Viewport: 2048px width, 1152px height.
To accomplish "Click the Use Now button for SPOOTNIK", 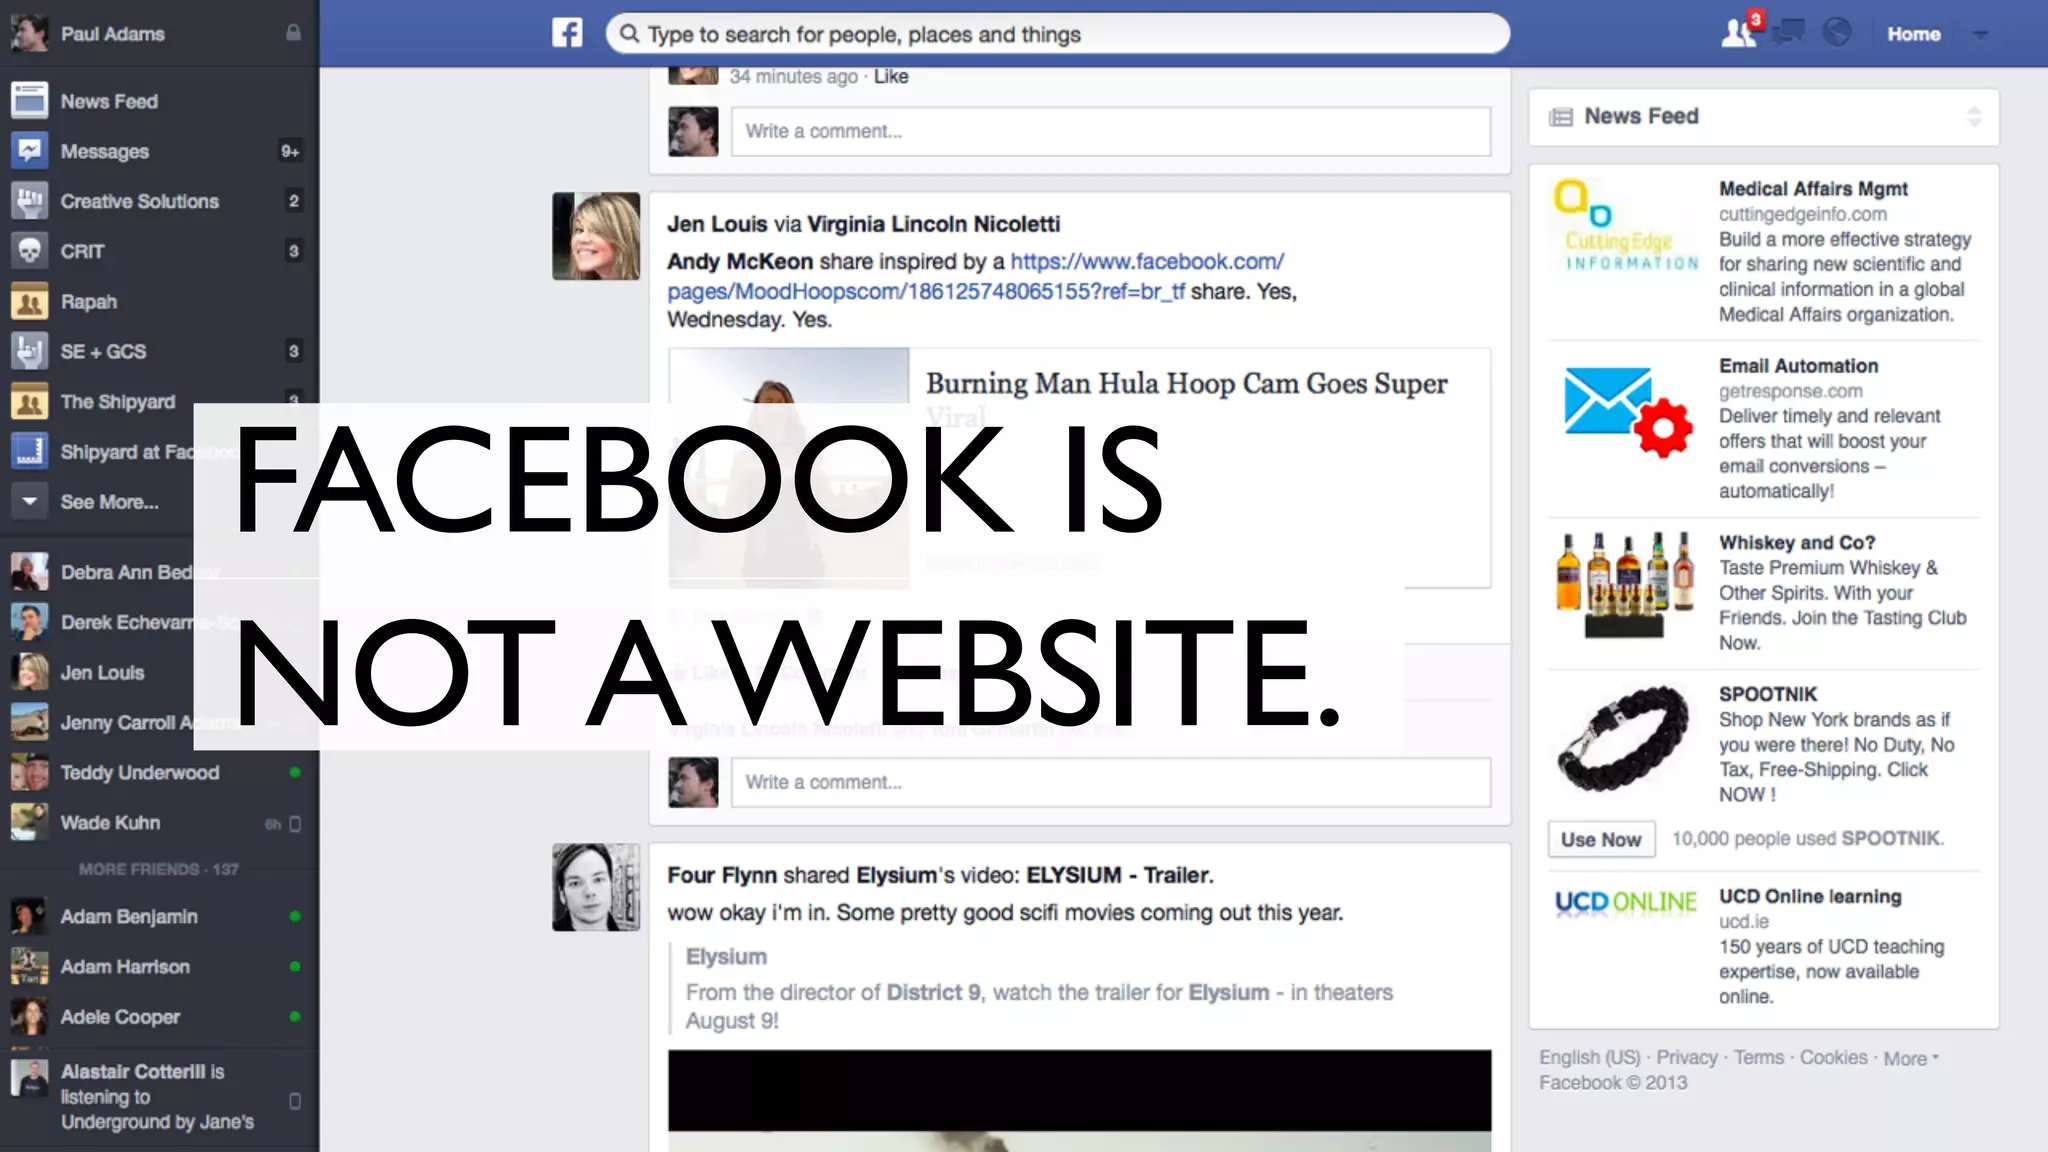I will tap(1601, 840).
